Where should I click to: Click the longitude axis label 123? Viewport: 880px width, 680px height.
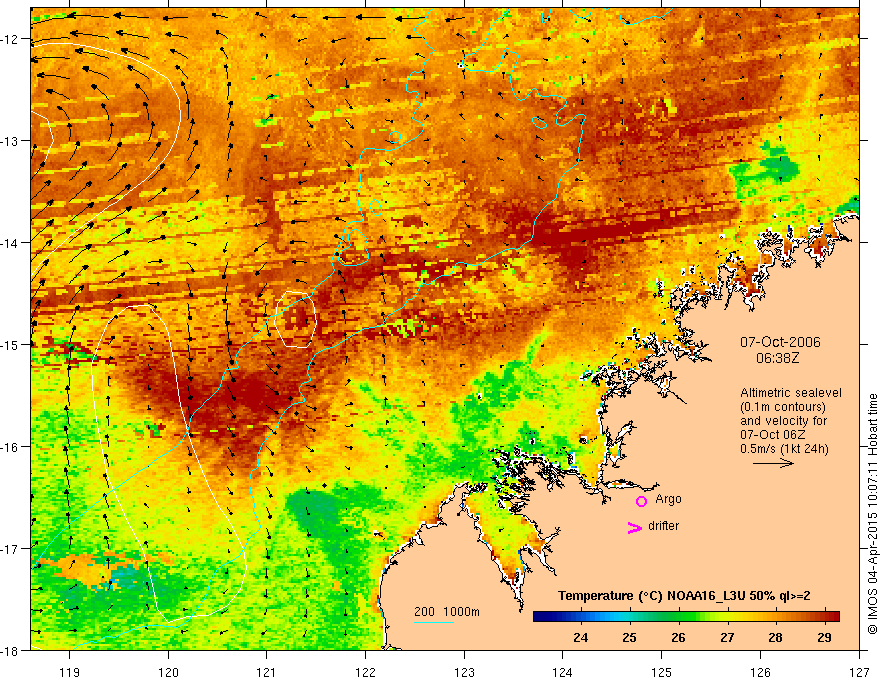(x=464, y=672)
